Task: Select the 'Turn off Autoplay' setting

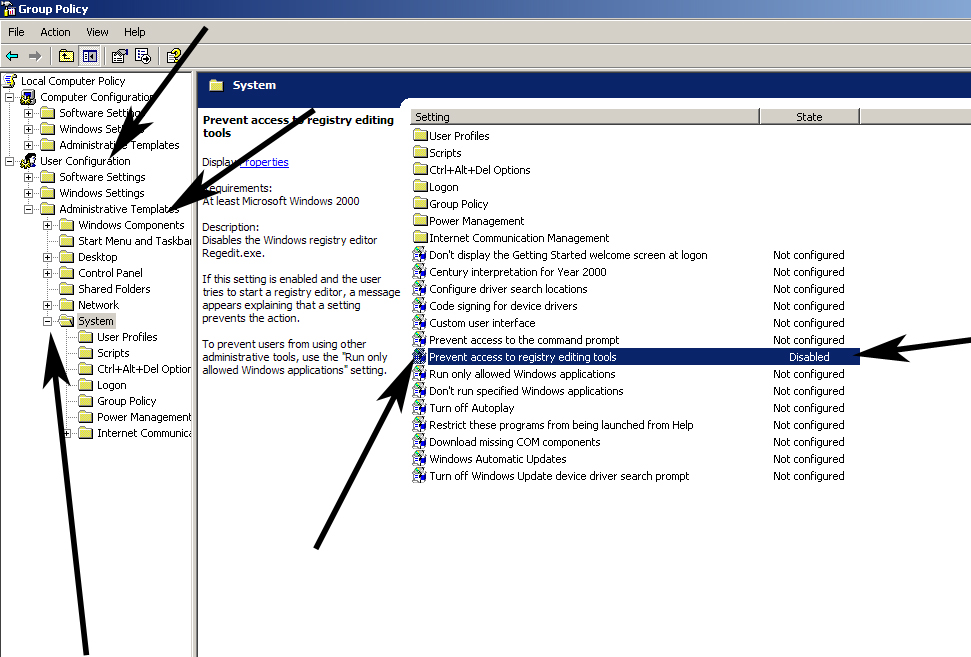Action: pyautogui.click(x=471, y=408)
